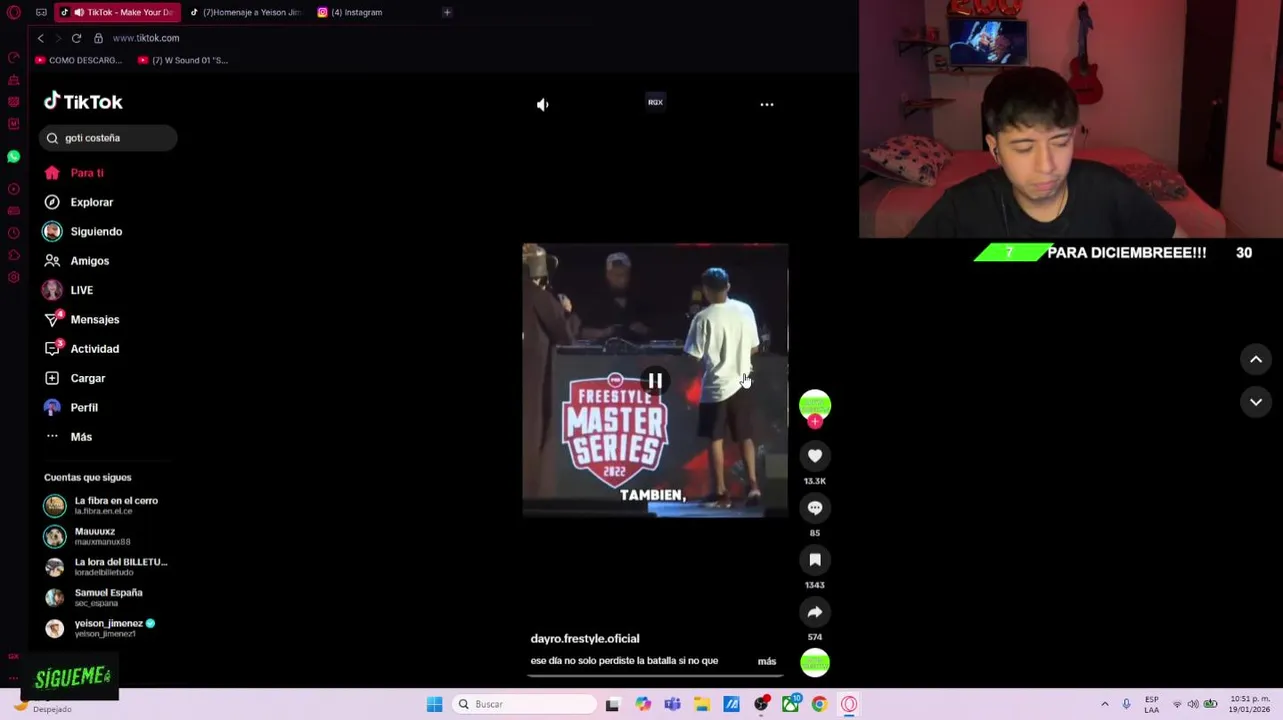Pause the playing TikTok video
This screenshot has height=720, width=1283.
tap(655, 381)
